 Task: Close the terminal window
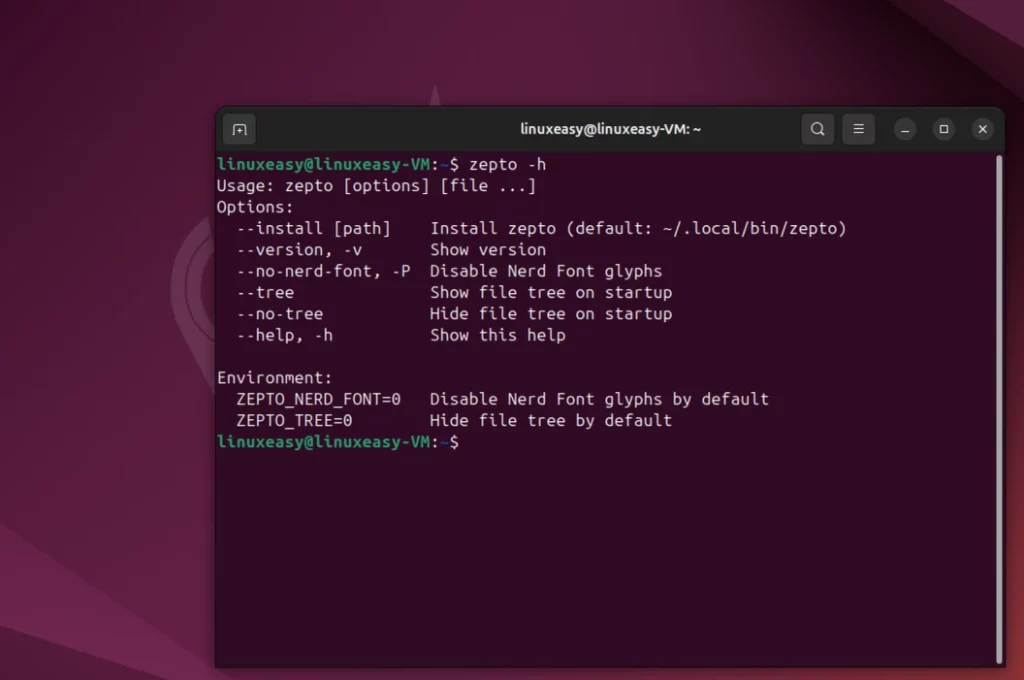982,129
